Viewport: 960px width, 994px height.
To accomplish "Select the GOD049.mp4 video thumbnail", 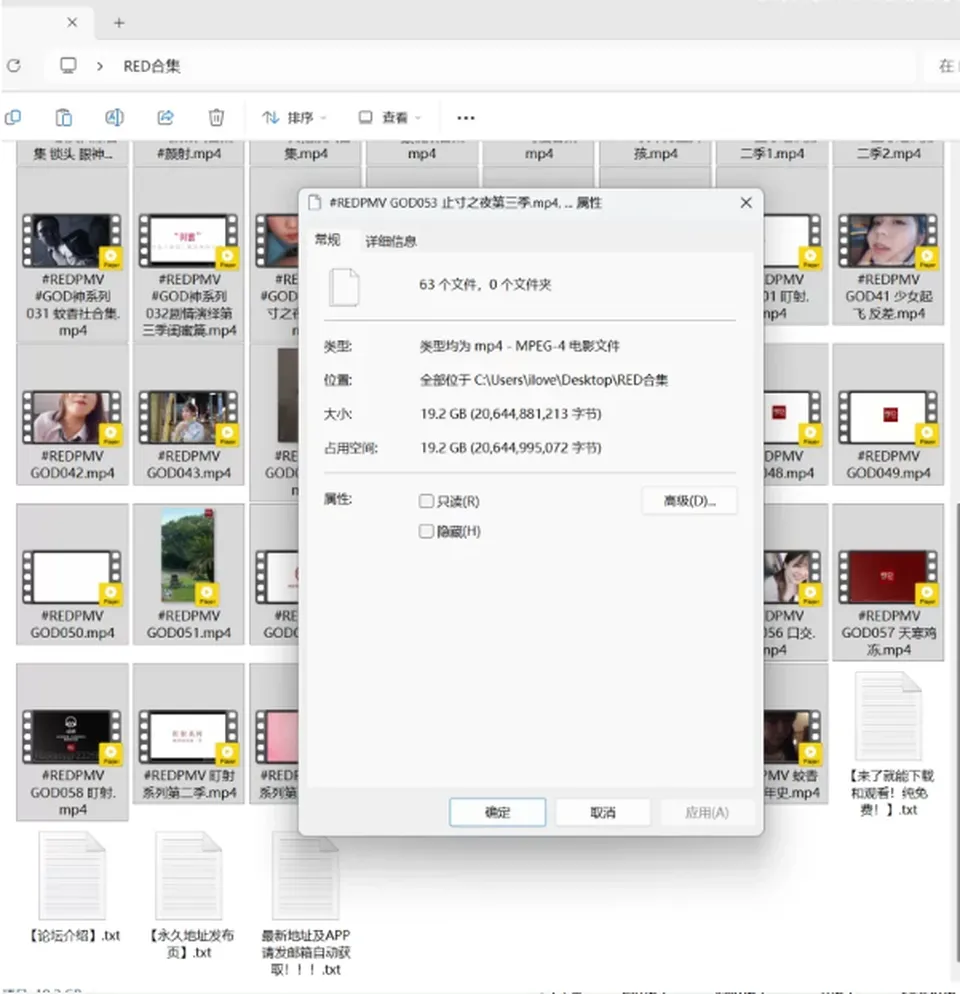I will pyautogui.click(x=888, y=417).
